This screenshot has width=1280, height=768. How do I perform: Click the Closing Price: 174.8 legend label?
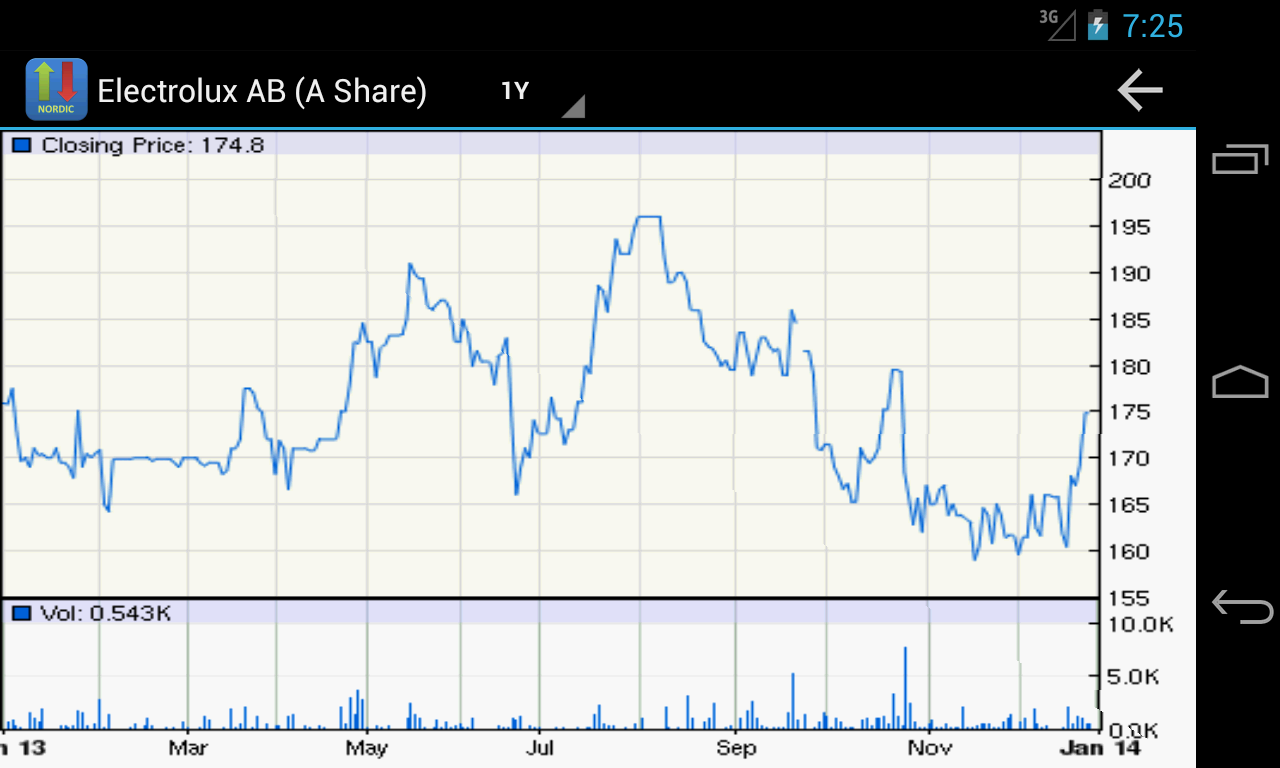153,145
